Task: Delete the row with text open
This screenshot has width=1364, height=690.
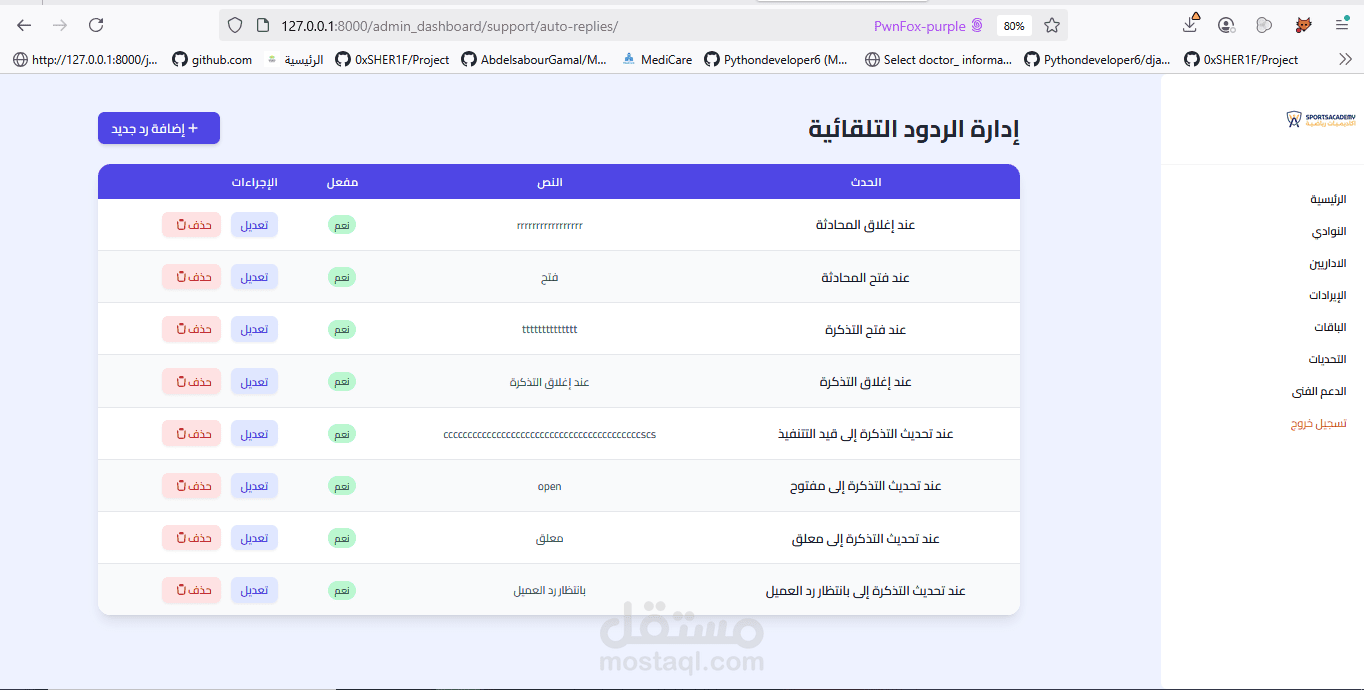Action: pyautogui.click(x=191, y=485)
